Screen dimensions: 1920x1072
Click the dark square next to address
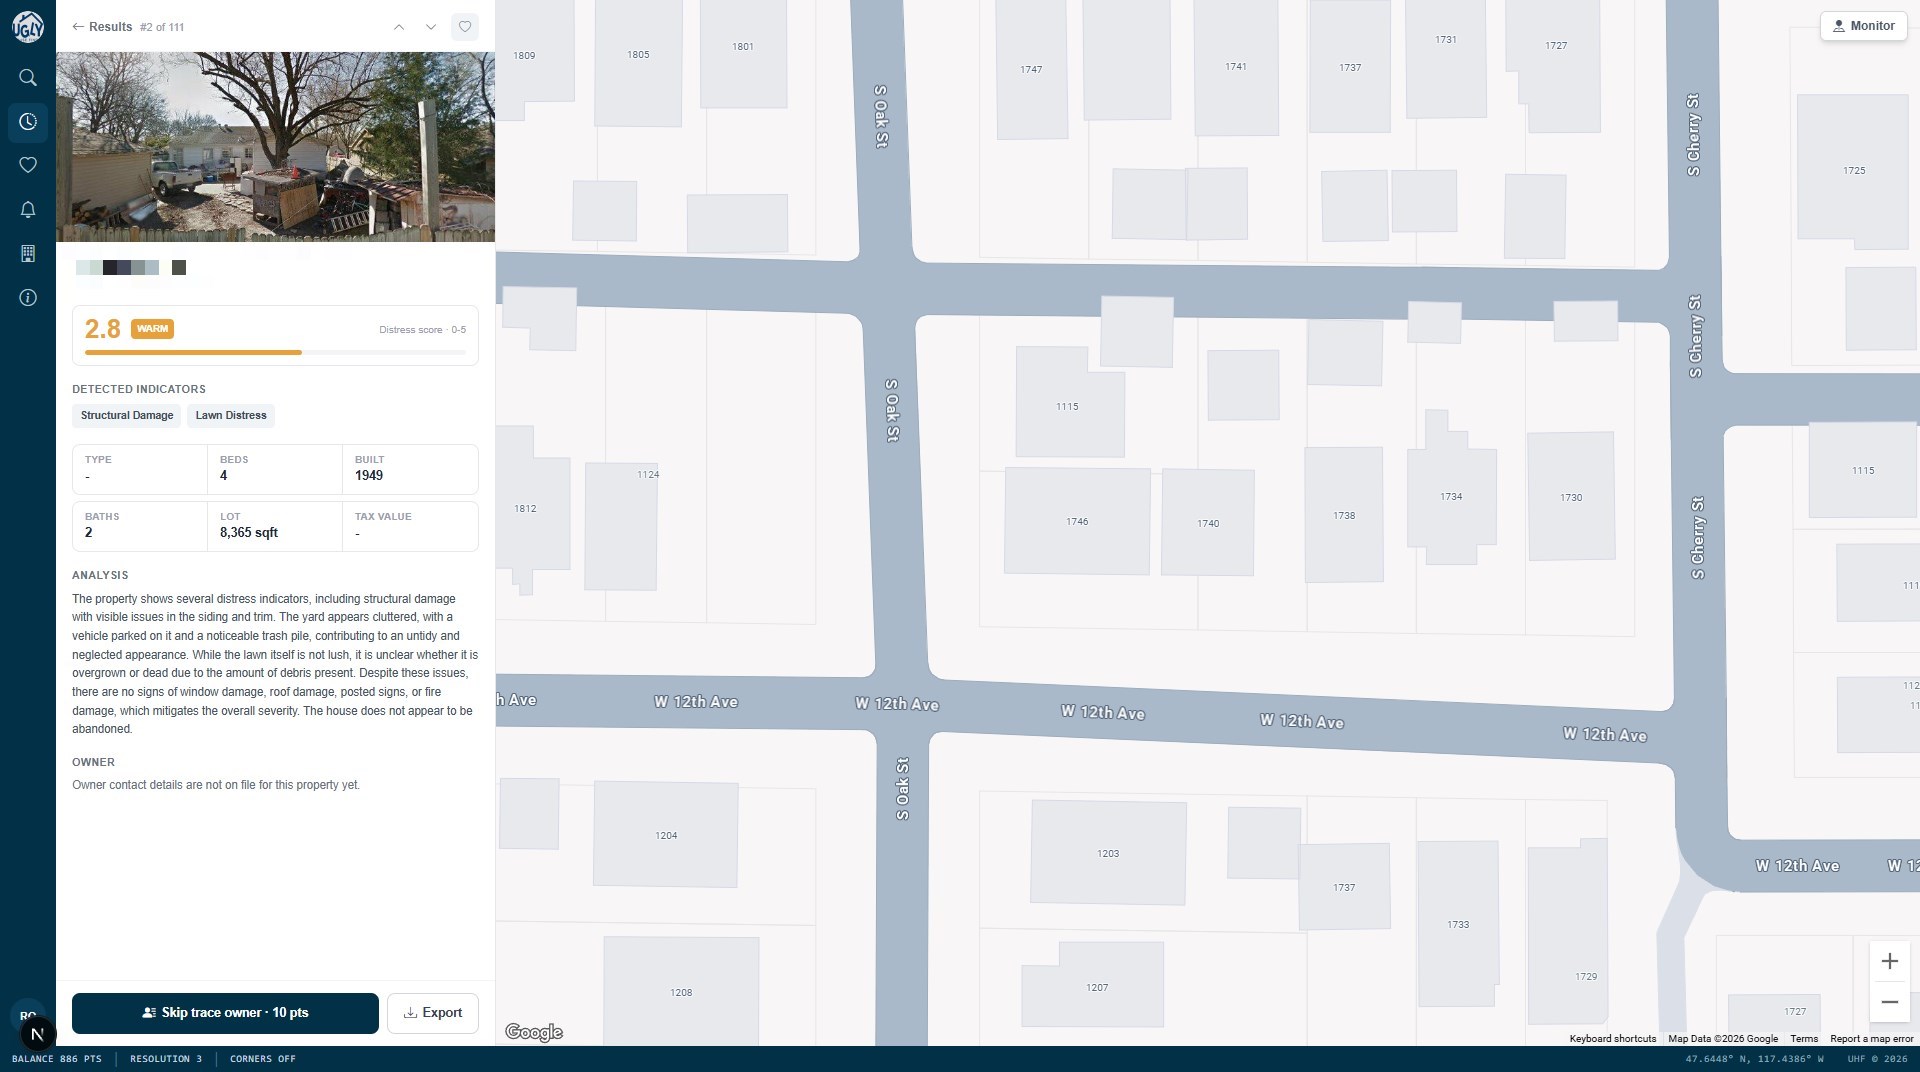[179, 267]
